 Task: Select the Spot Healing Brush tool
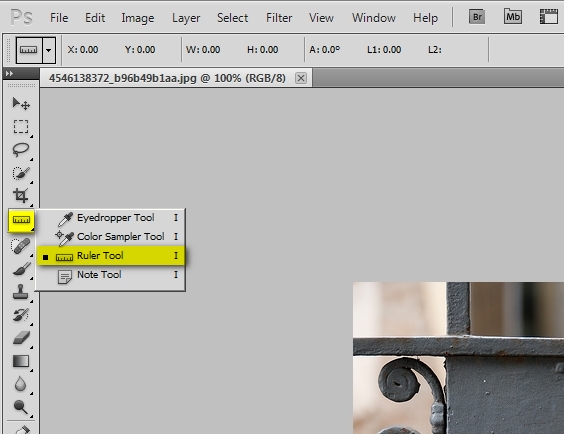[21, 246]
